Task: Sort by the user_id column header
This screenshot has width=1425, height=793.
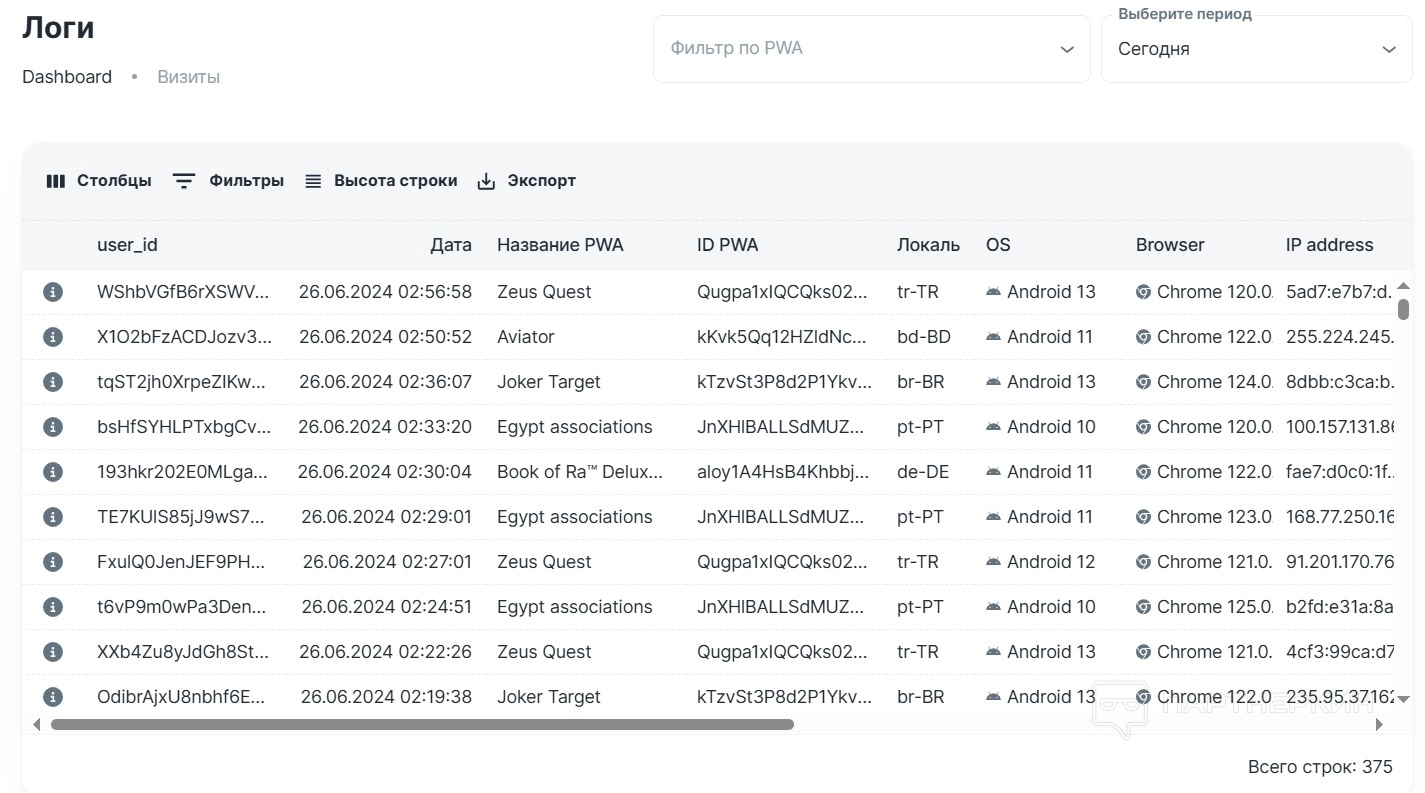Action: tap(127, 245)
